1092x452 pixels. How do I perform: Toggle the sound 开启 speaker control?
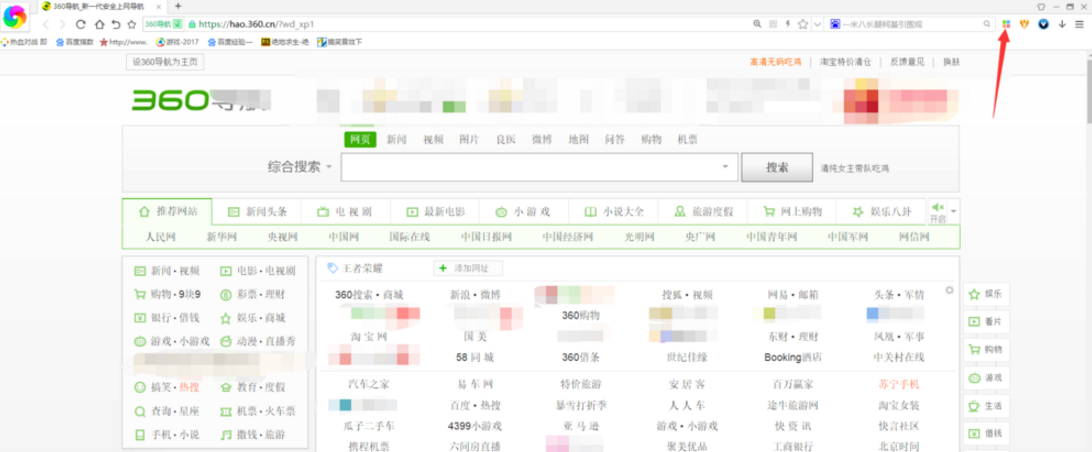(x=937, y=212)
